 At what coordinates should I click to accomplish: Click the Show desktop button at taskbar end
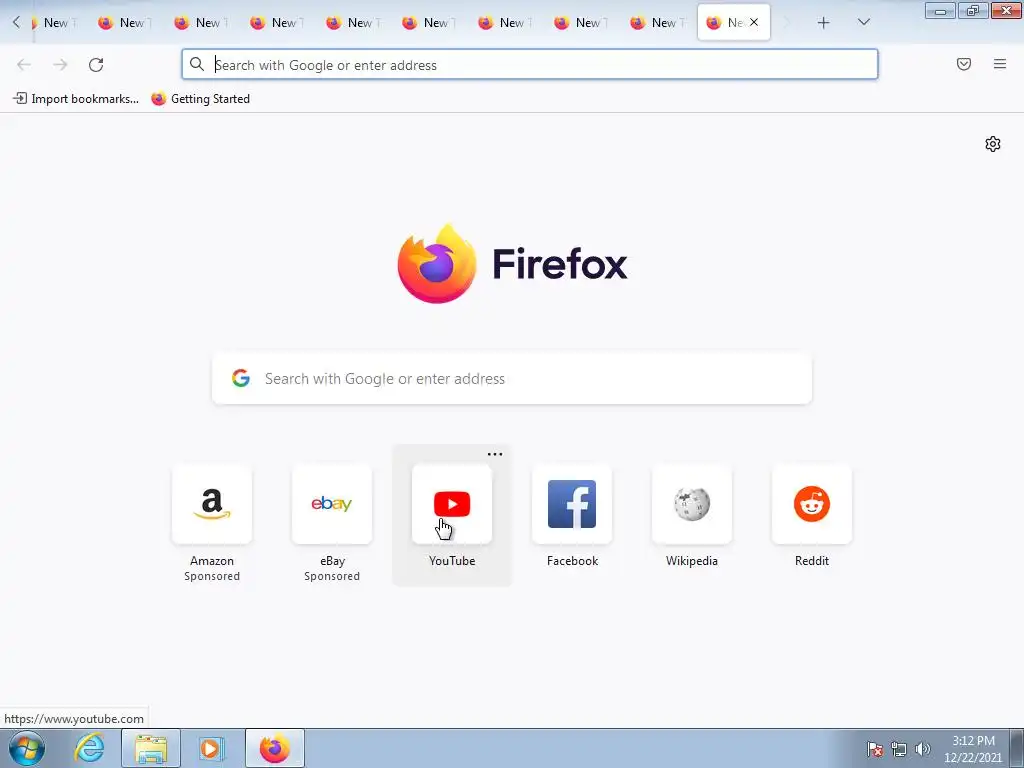coord(1017,748)
